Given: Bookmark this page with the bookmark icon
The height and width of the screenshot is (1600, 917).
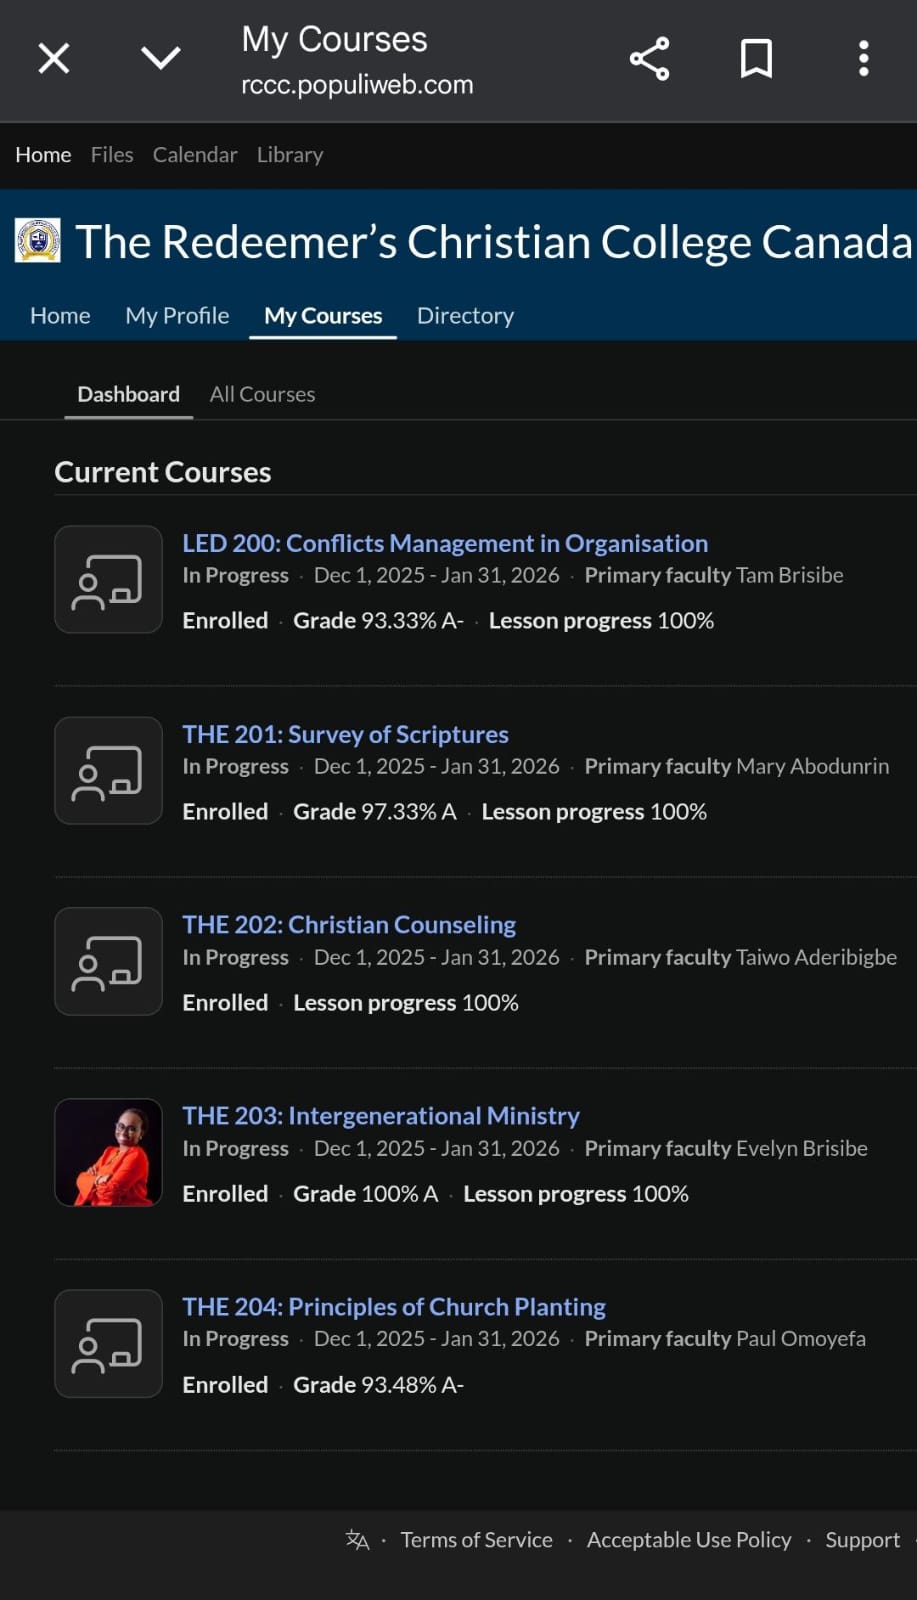Looking at the screenshot, I should [x=756, y=59].
